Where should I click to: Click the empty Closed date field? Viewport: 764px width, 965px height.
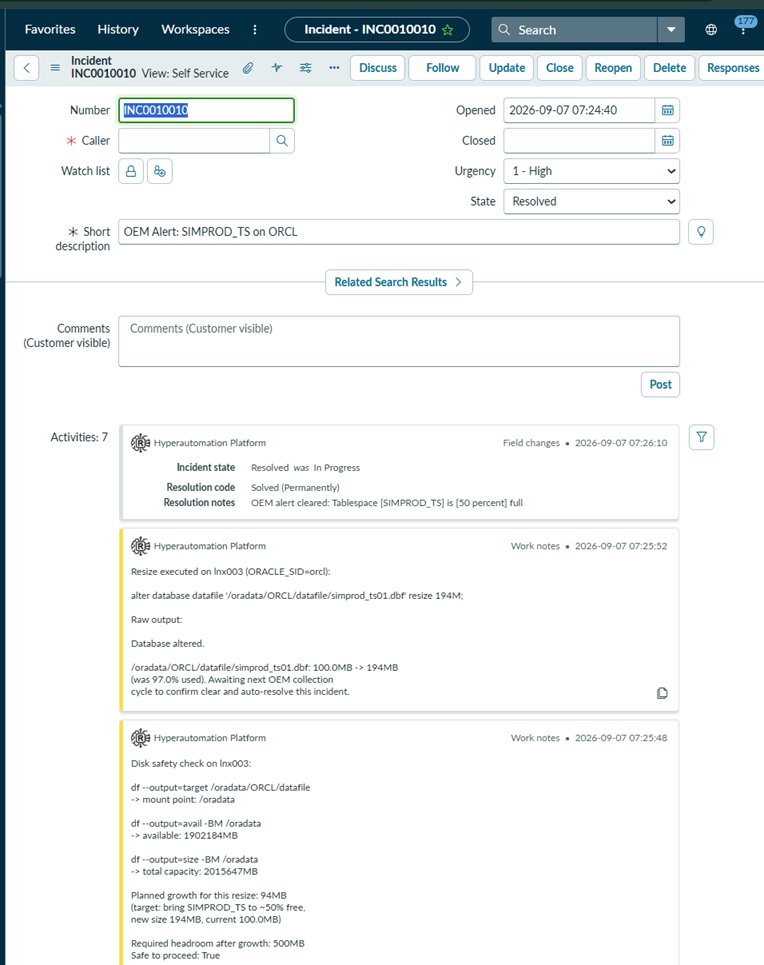coord(579,141)
